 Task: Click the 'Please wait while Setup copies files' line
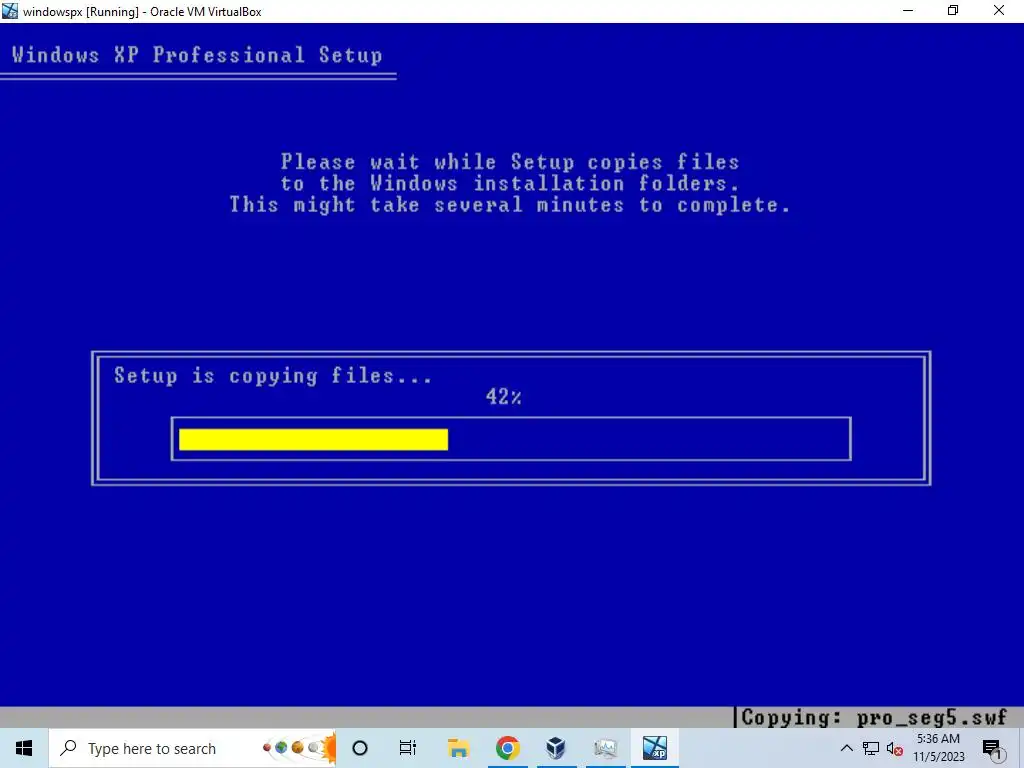click(x=510, y=162)
